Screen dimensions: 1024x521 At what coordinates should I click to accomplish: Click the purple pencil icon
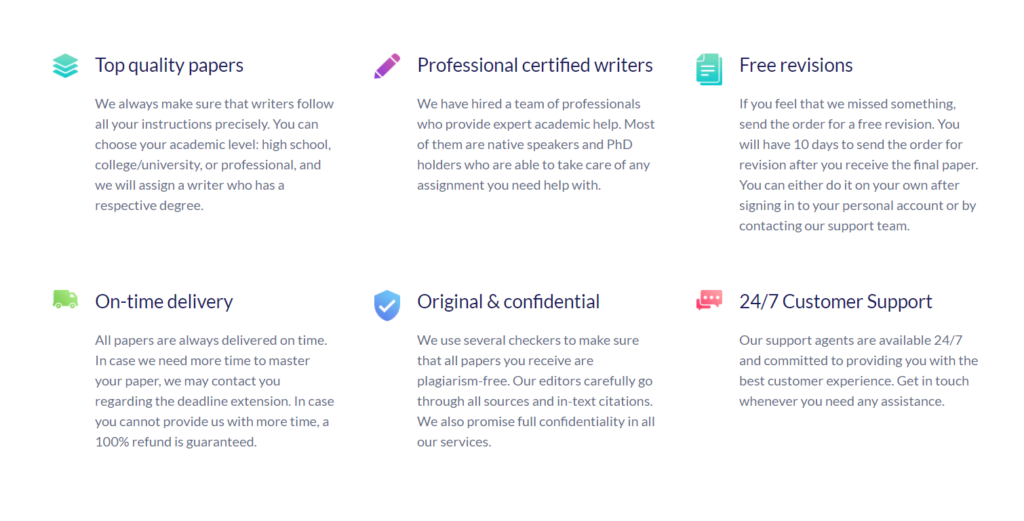[x=387, y=66]
